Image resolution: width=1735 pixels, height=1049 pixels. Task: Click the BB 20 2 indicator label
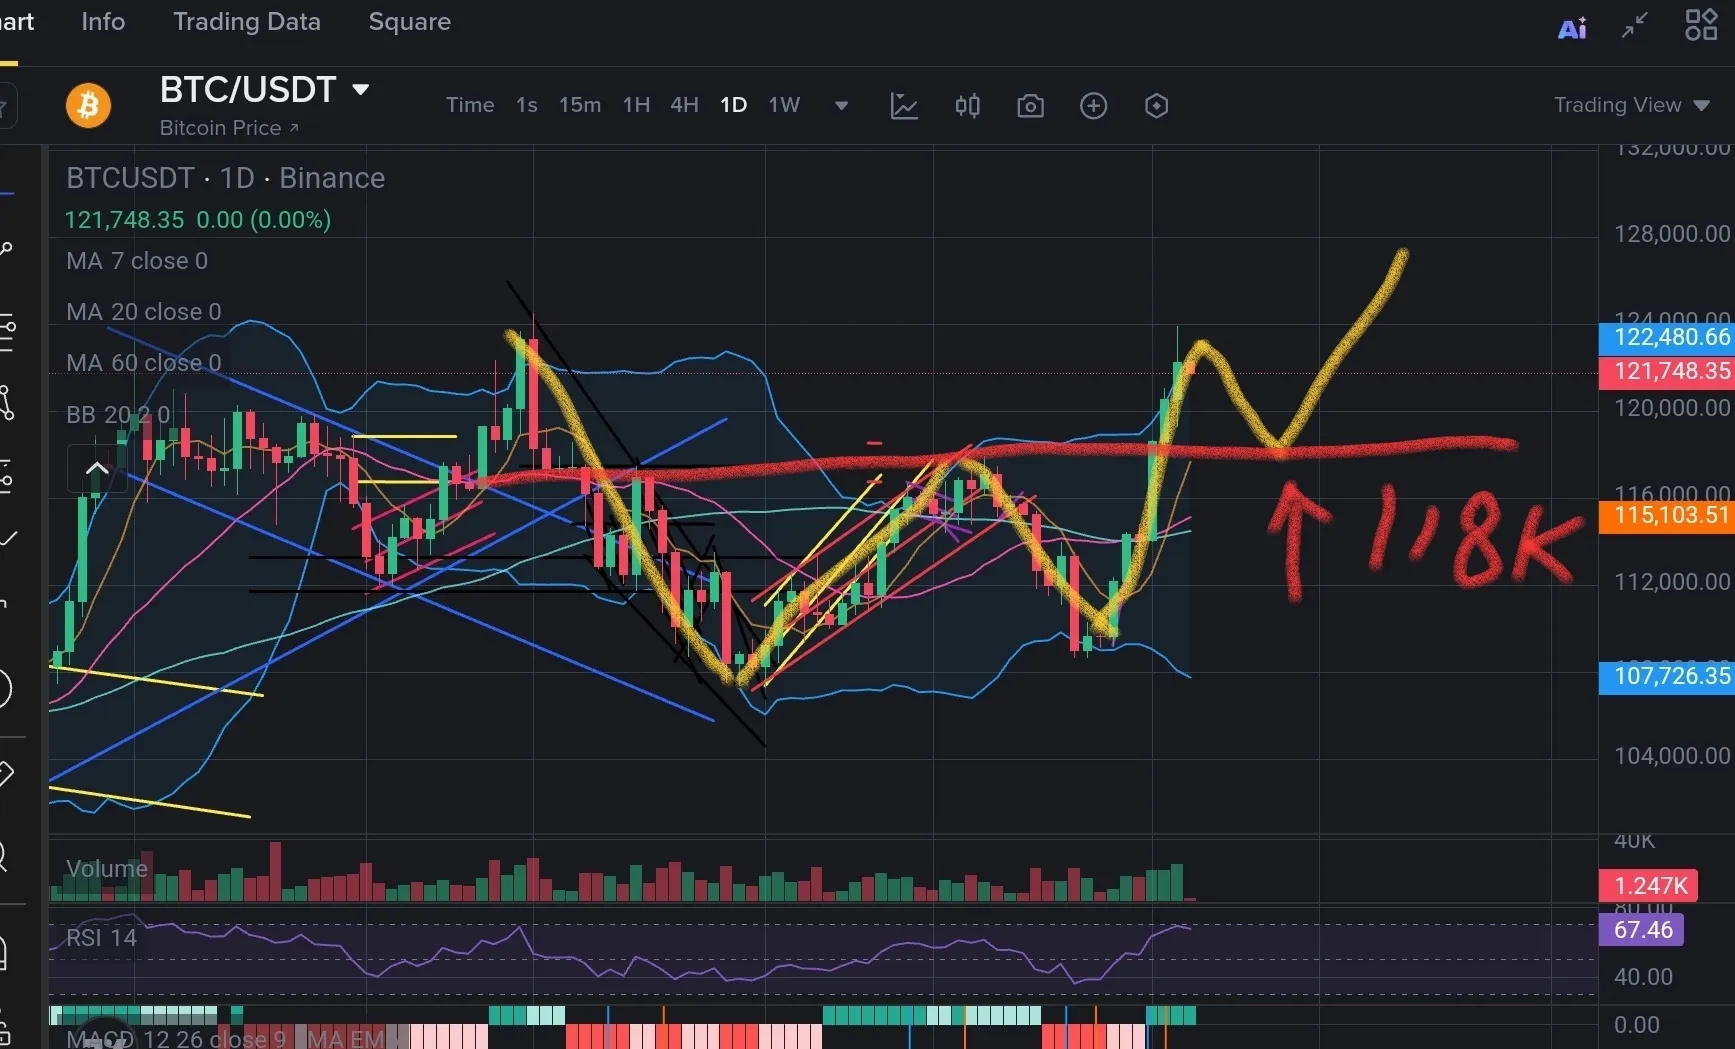(118, 414)
